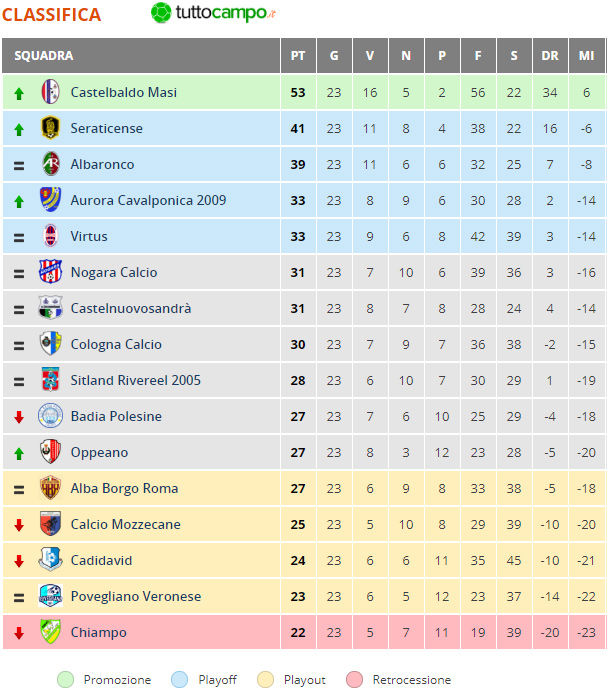Click the Aurora Cavalponica 2009 crest

point(50,200)
